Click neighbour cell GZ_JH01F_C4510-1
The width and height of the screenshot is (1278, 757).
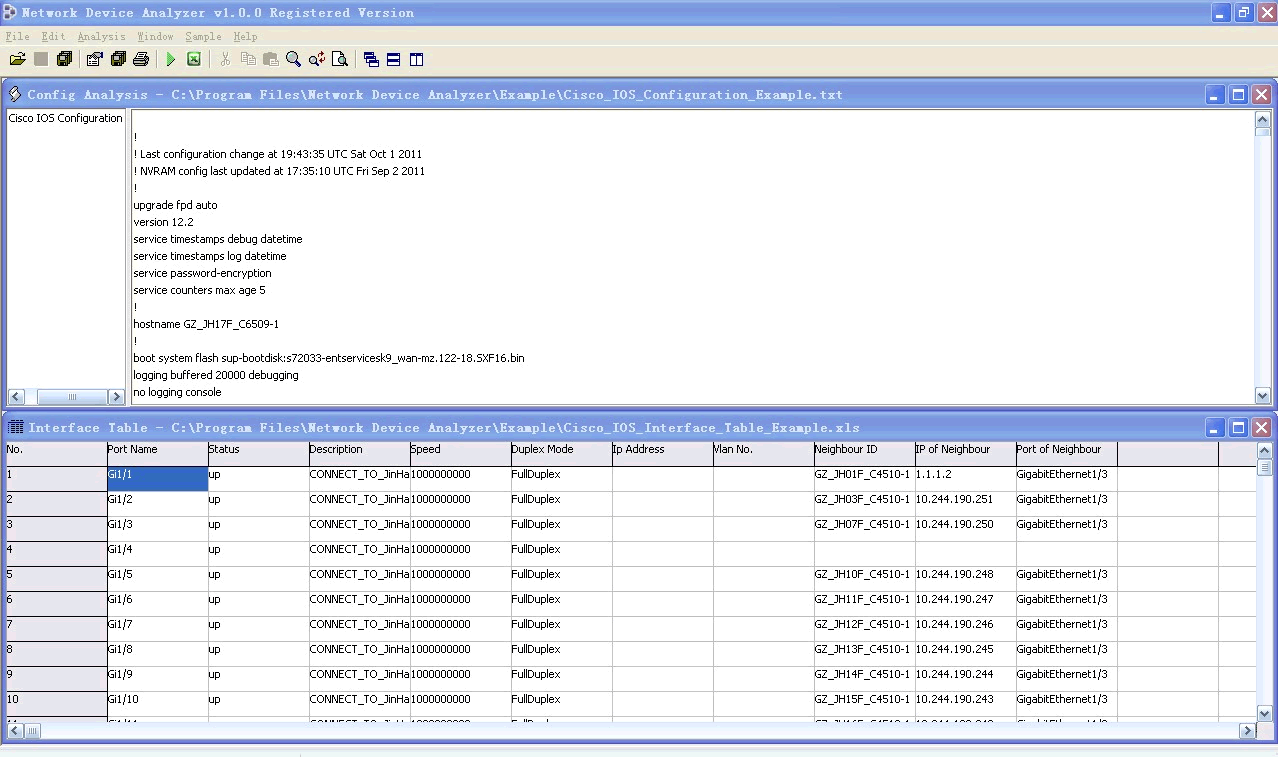pyautogui.click(x=865, y=479)
